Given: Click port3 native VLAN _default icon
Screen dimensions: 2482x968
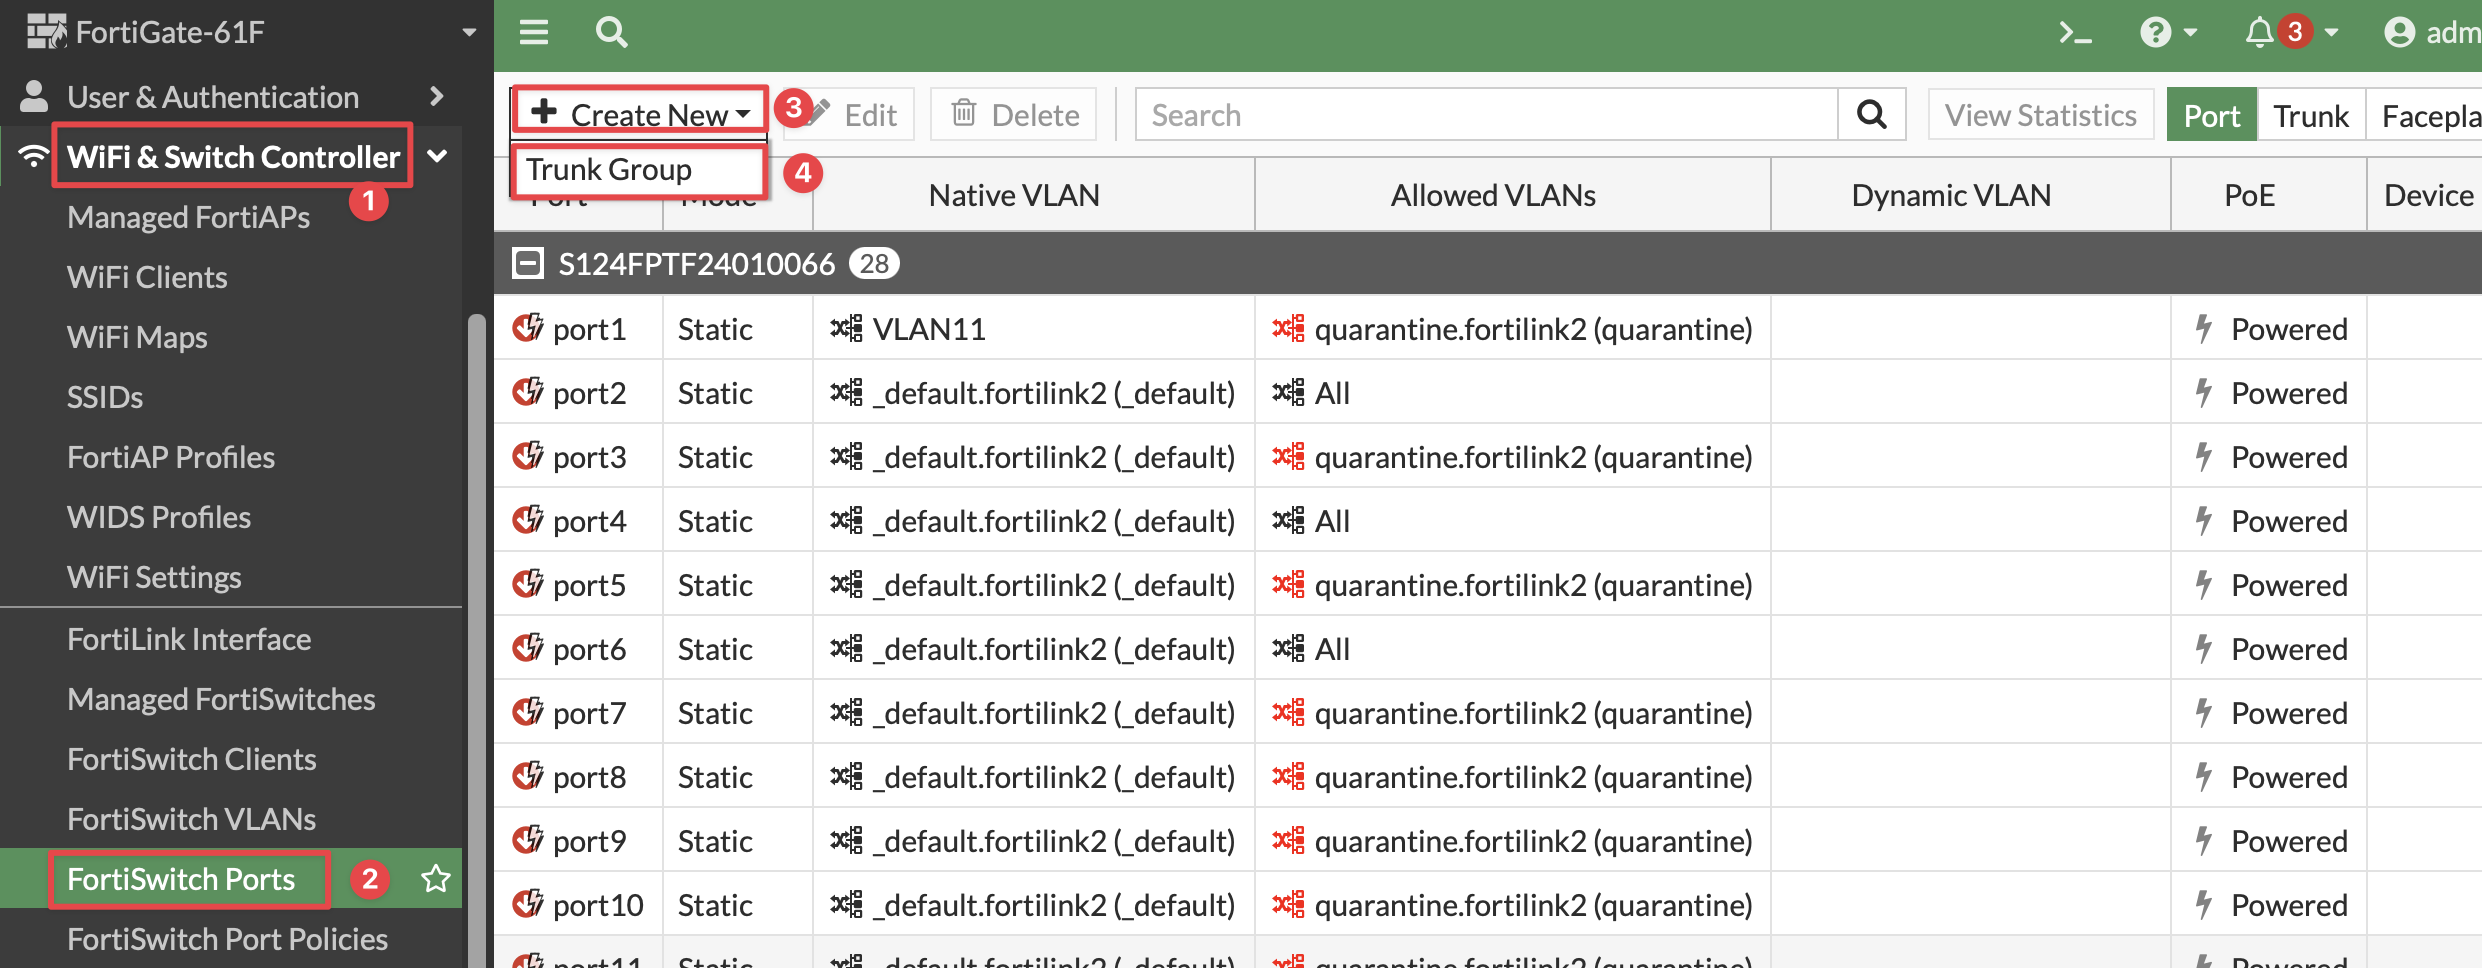Looking at the screenshot, I should coord(846,456).
